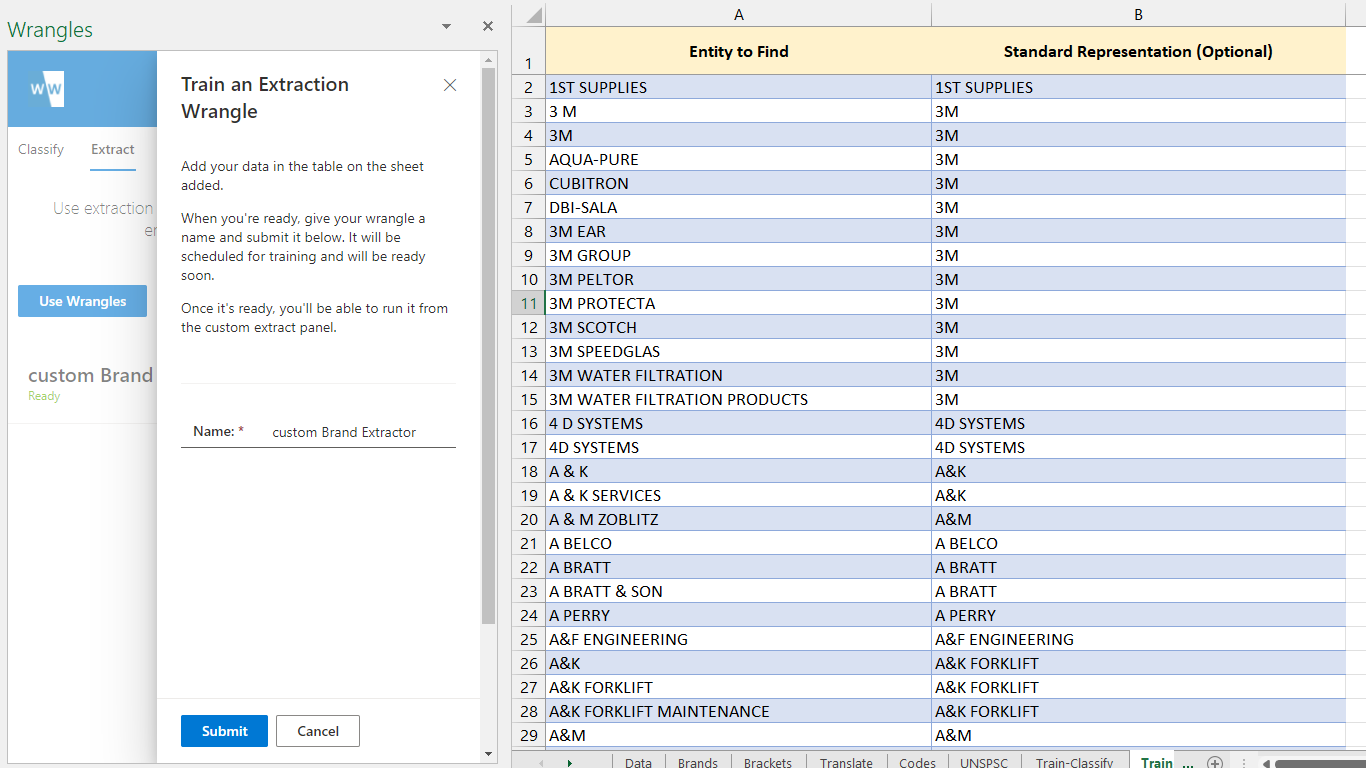
Task: Select cell containing 3M WATER FILTRATION PRODUCTS
Action: (x=738, y=399)
